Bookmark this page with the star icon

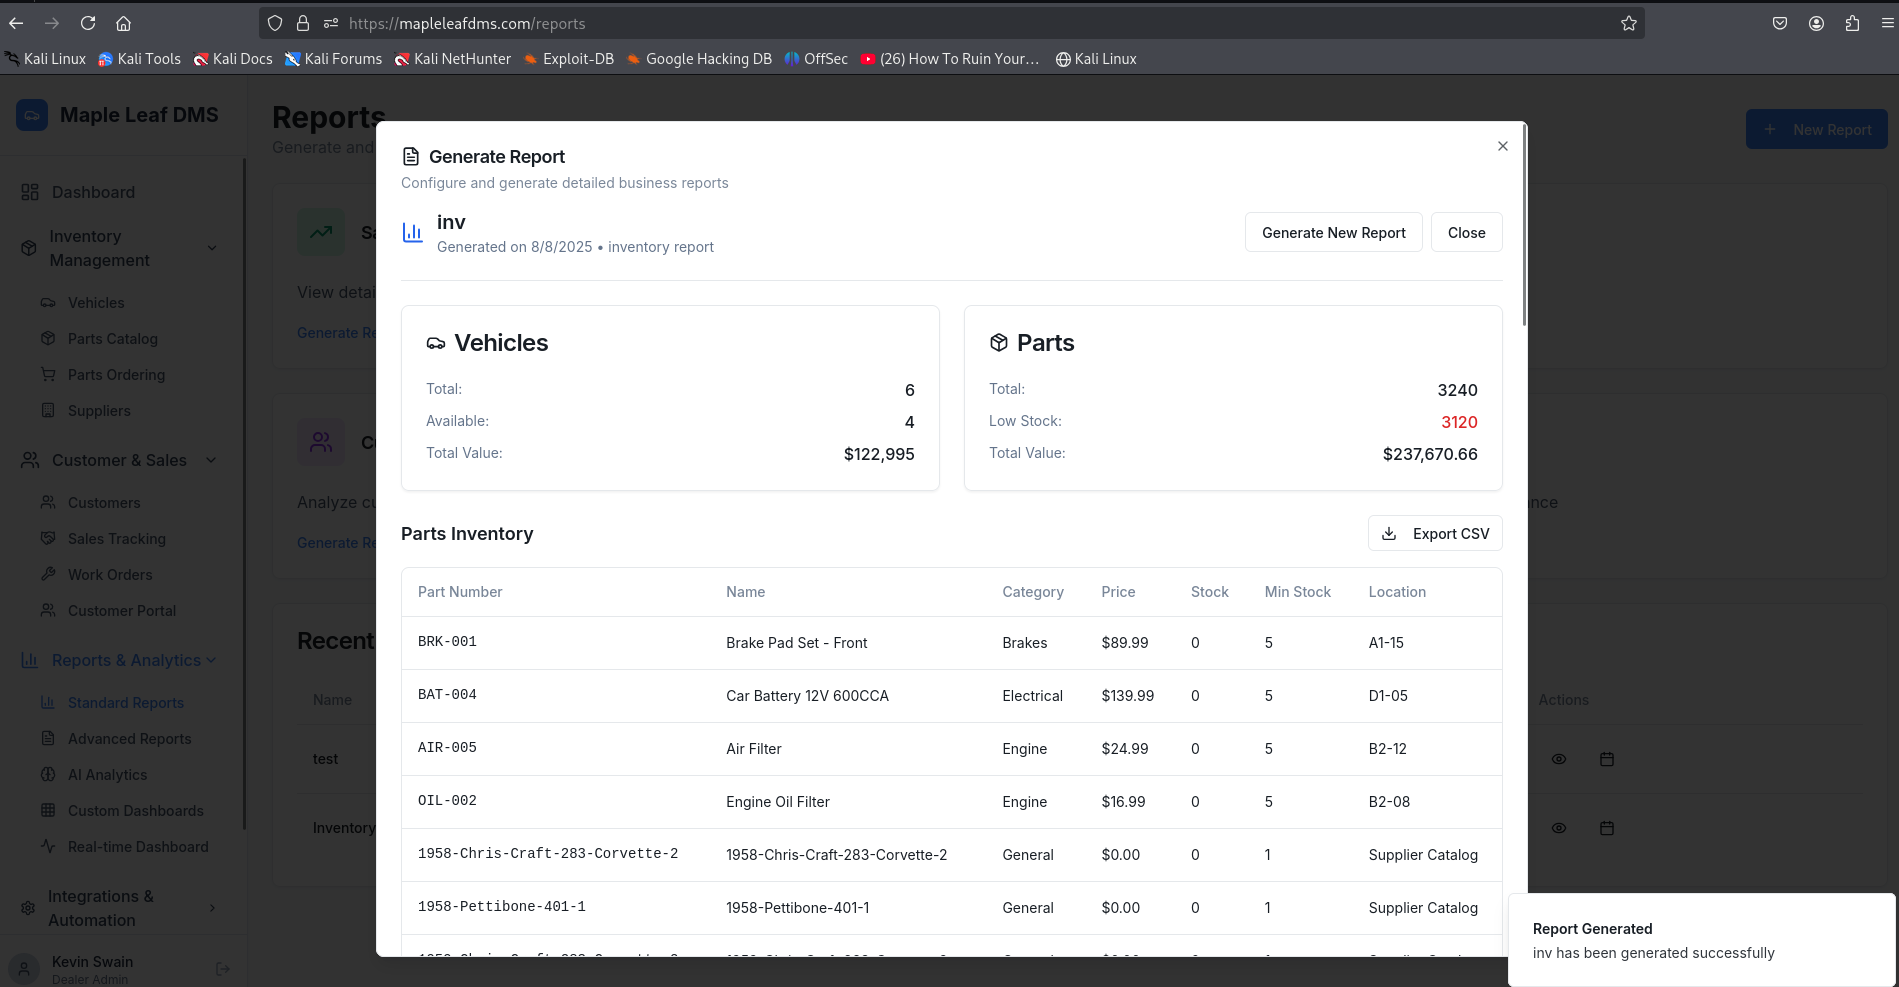point(1628,23)
